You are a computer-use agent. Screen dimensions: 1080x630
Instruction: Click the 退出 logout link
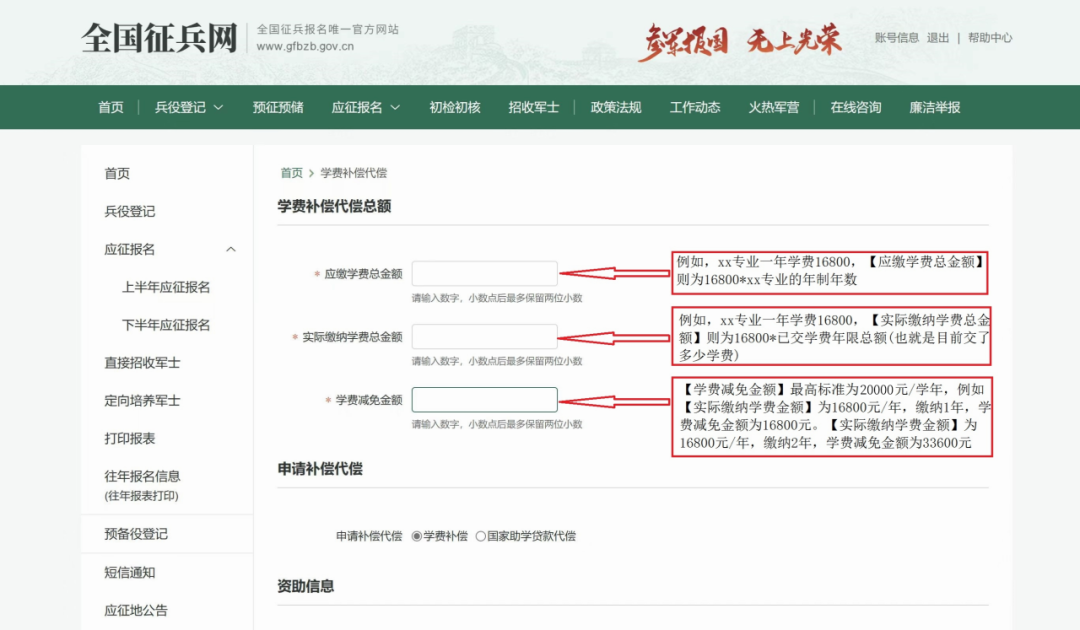pyautogui.click(x=938, y=38)
